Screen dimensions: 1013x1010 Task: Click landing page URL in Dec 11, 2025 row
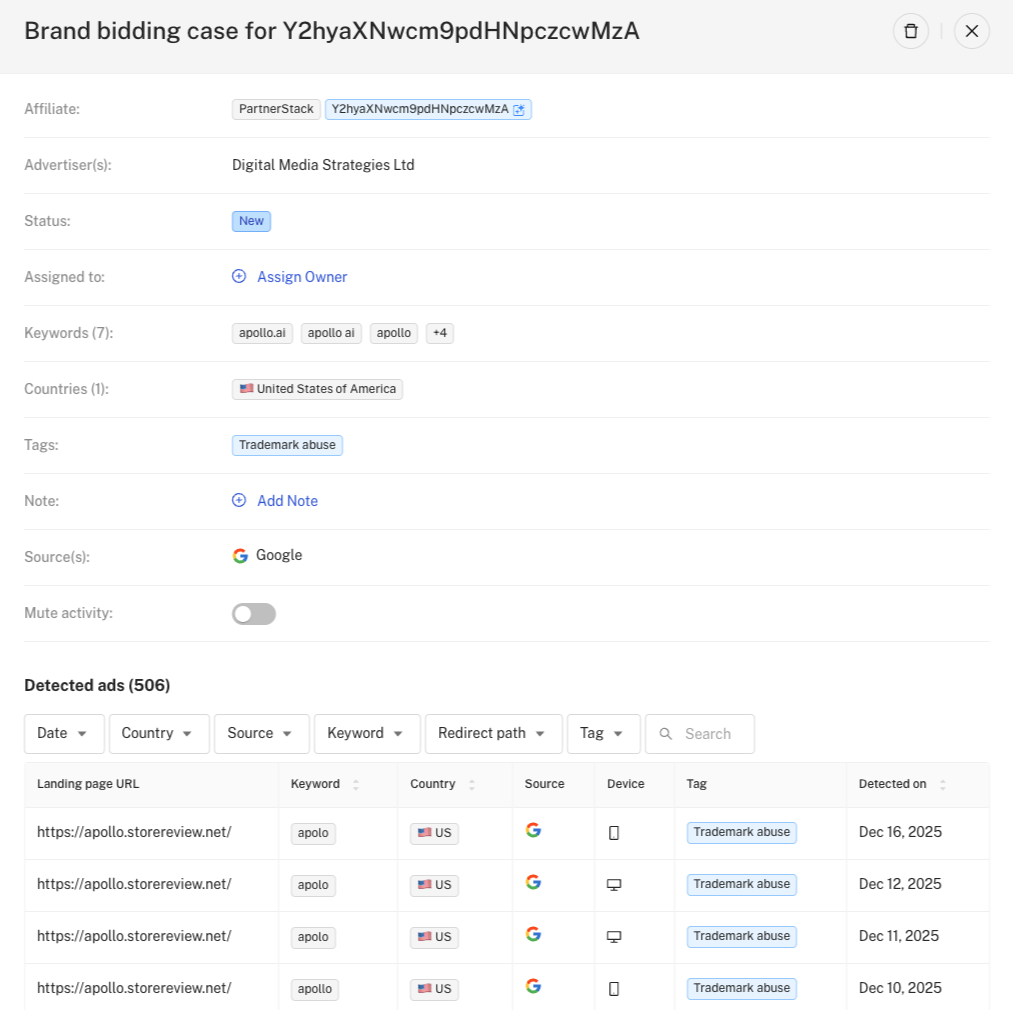point(134,936)
